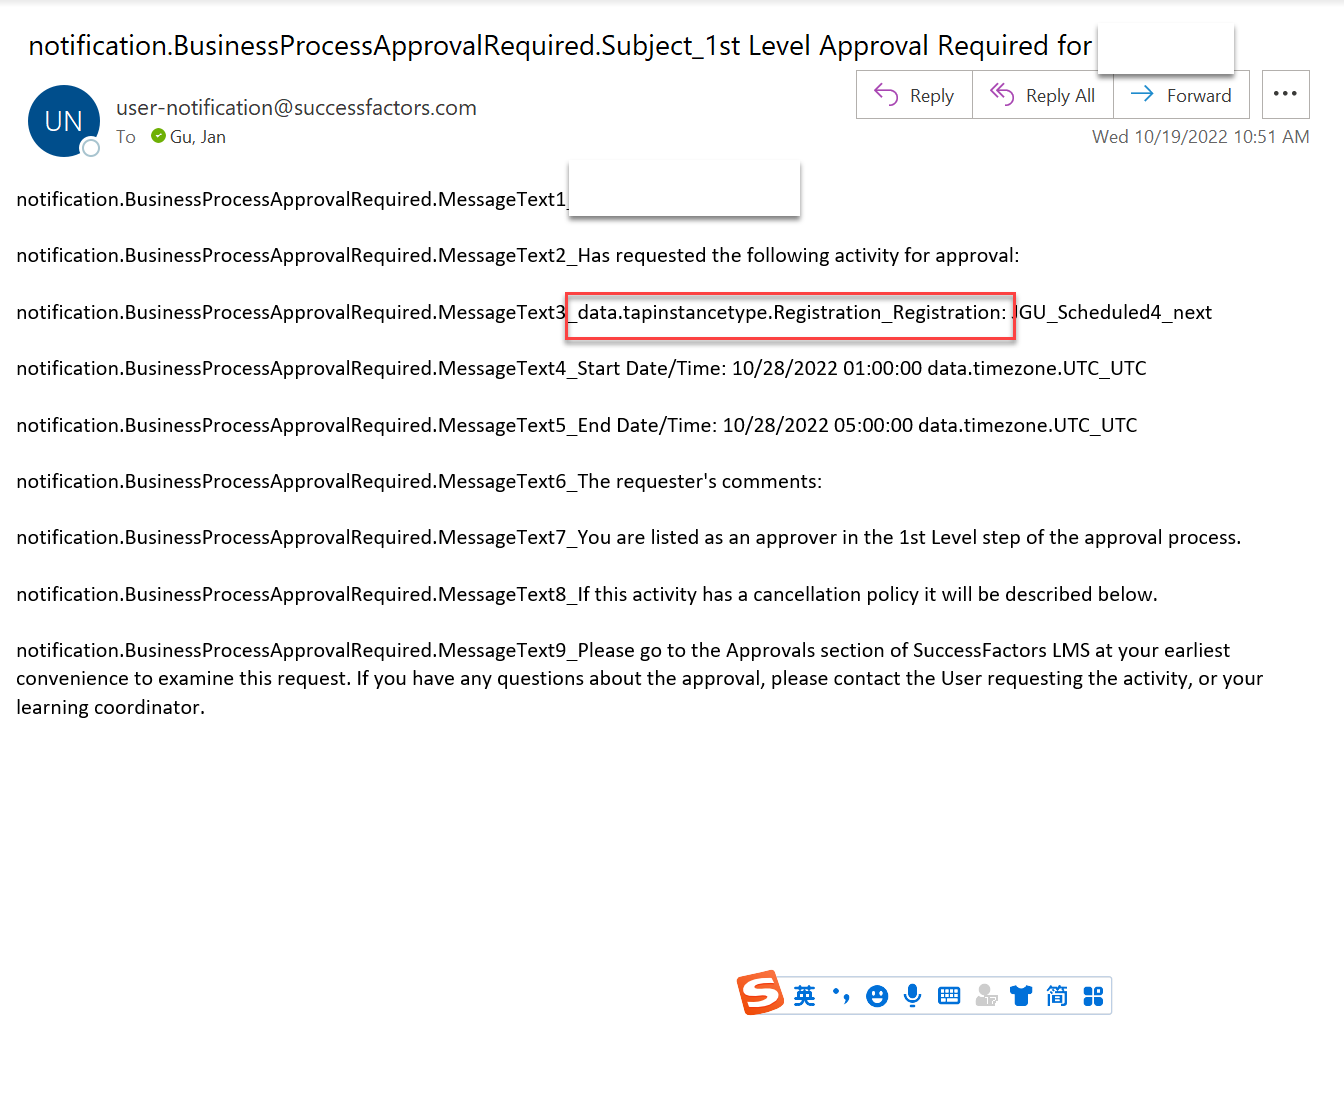
Task: Open the skin shirt icon in IME bar
Action: (x=1021, y=996)
